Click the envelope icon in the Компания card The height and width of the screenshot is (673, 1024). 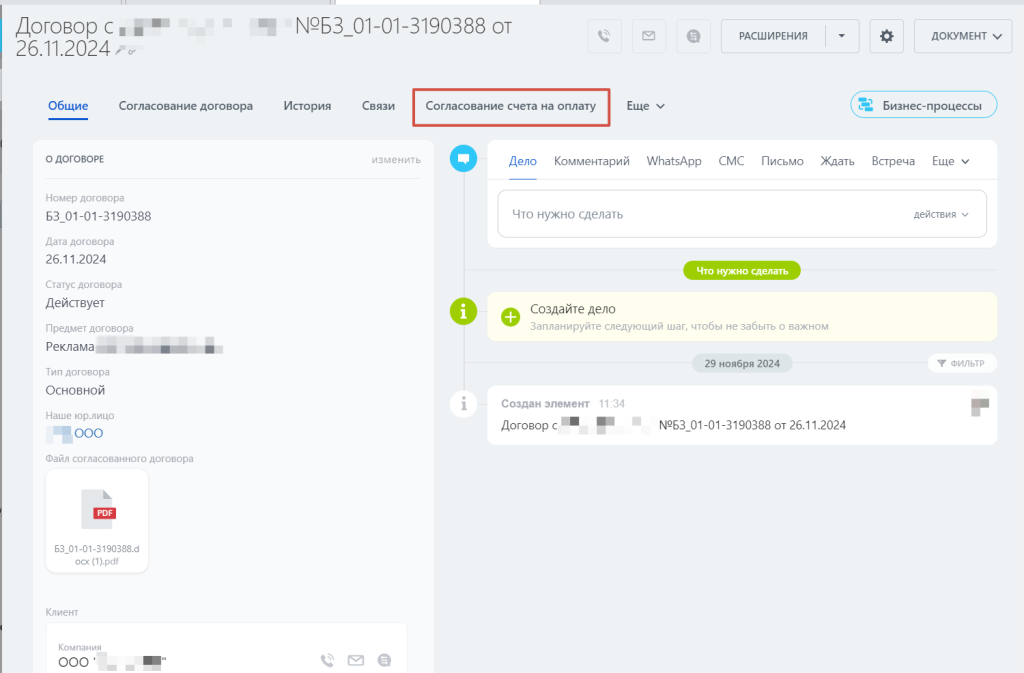(355, 660)
